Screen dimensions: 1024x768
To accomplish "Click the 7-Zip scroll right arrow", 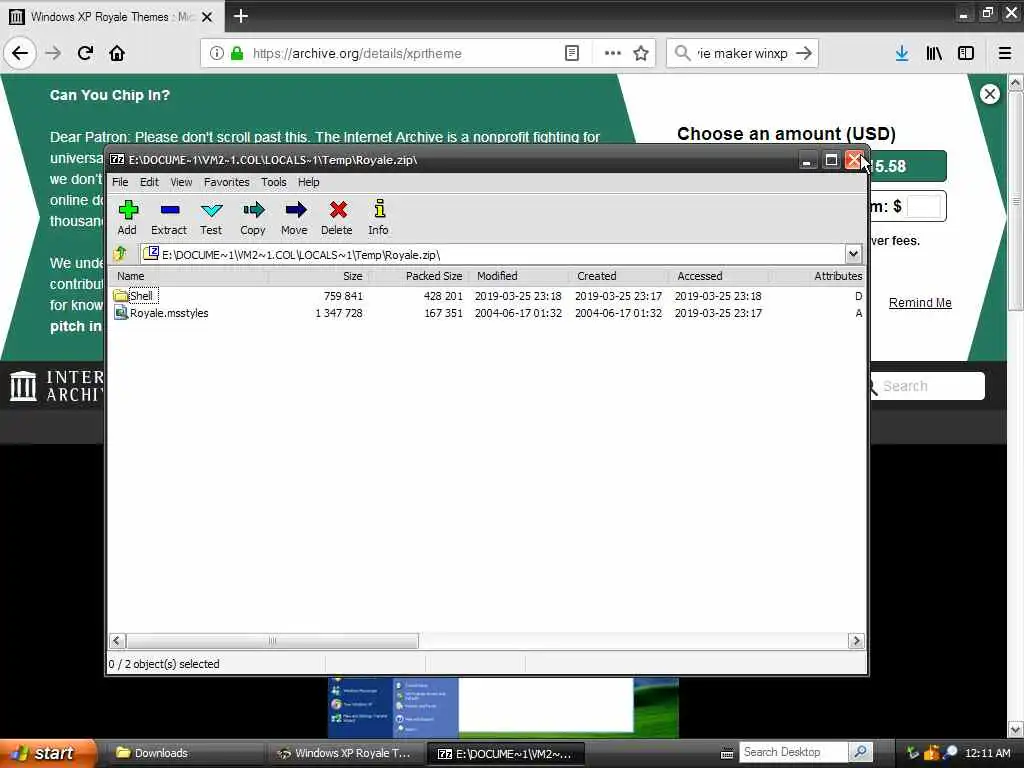I will pyautogui.click(x=856, y=641).
